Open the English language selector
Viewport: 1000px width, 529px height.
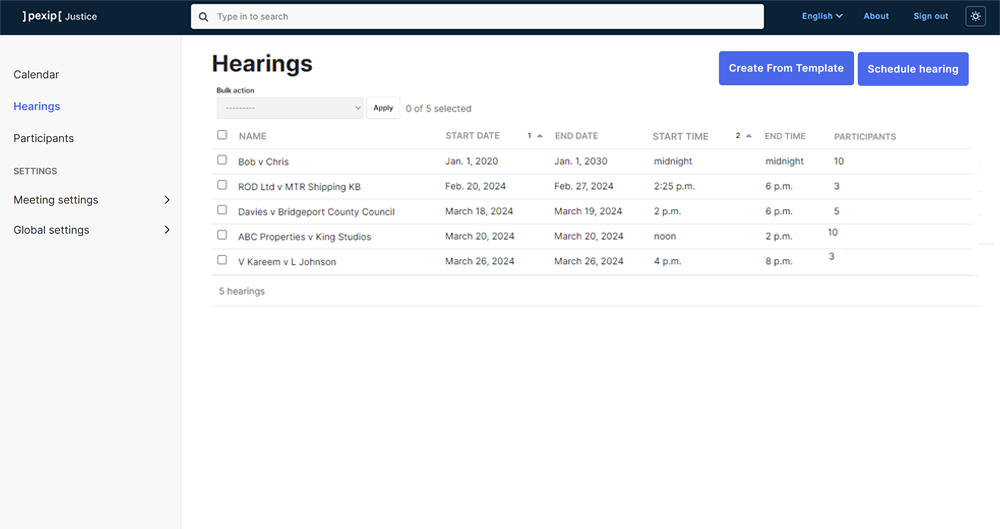(822, 16)
